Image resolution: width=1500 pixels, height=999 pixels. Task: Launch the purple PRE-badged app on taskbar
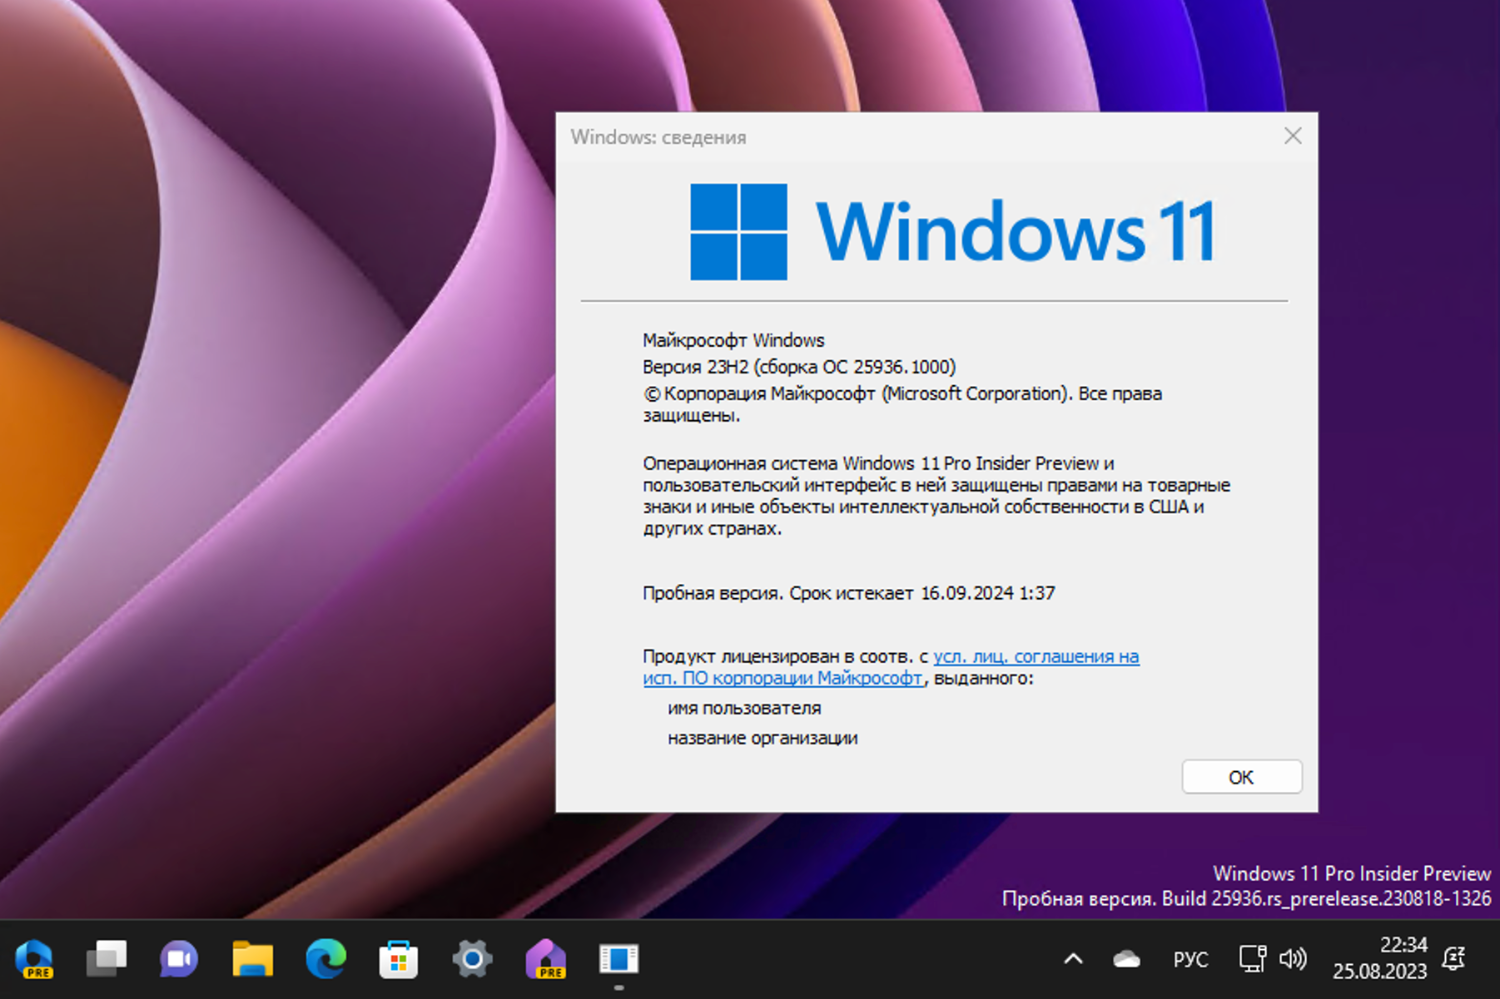[545, 958]
